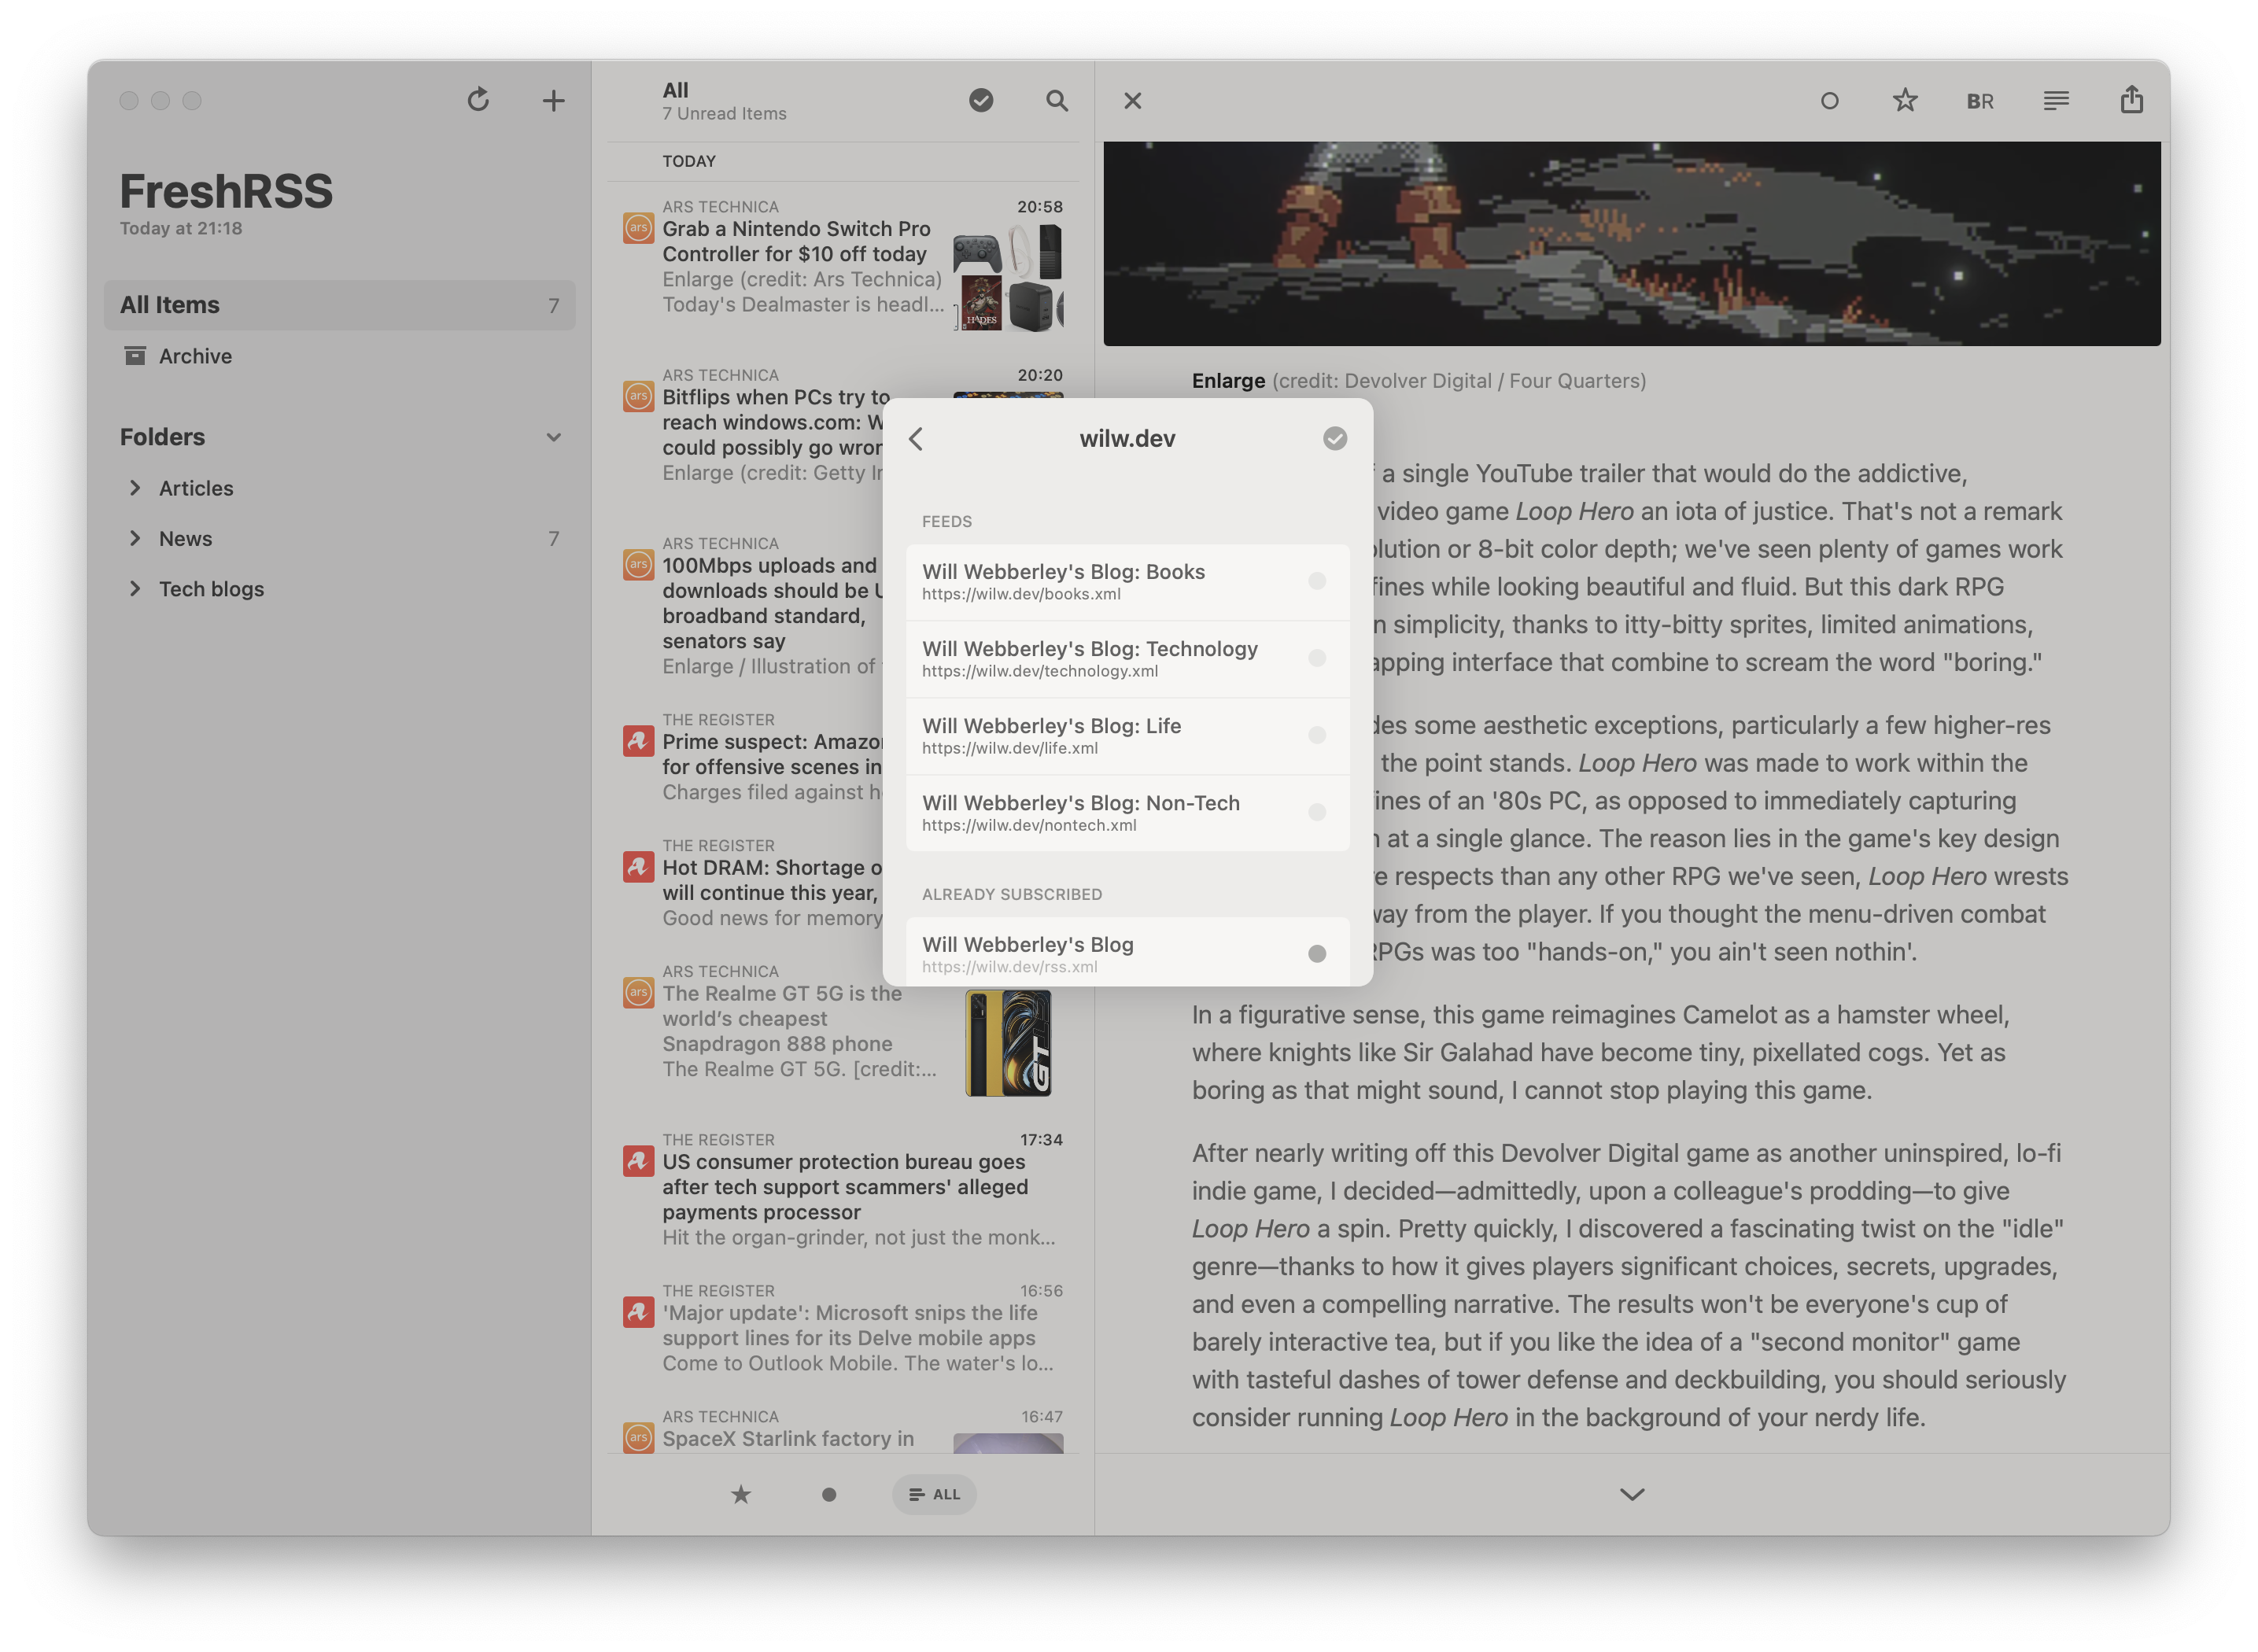Screen dimensions: 2258x1652
Task: Add a new subscription with the plus icon
Action: pyautogui.click(x=554, y=100)
